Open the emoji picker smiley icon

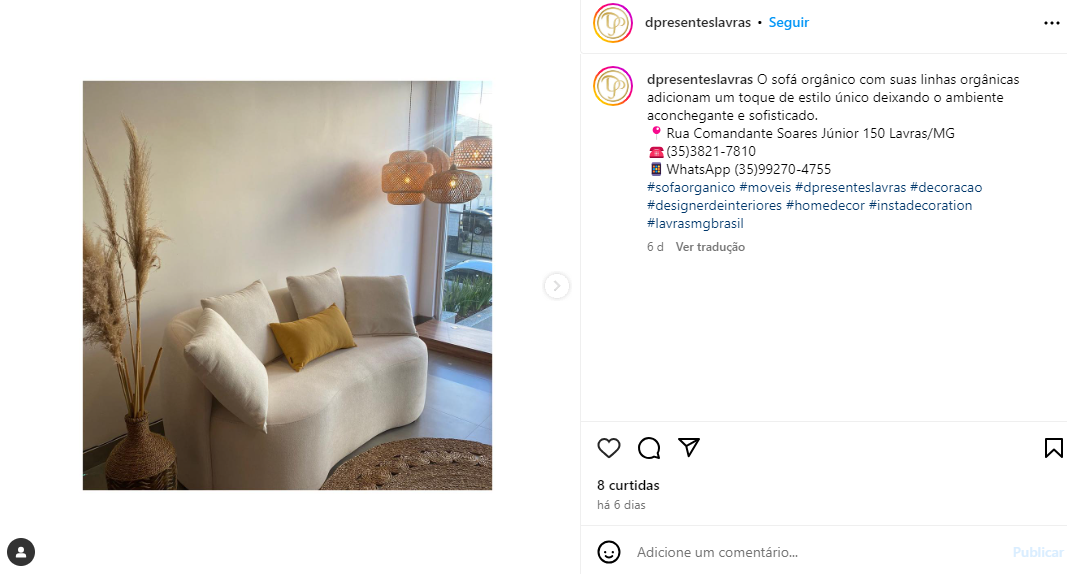tap(608, 552)
